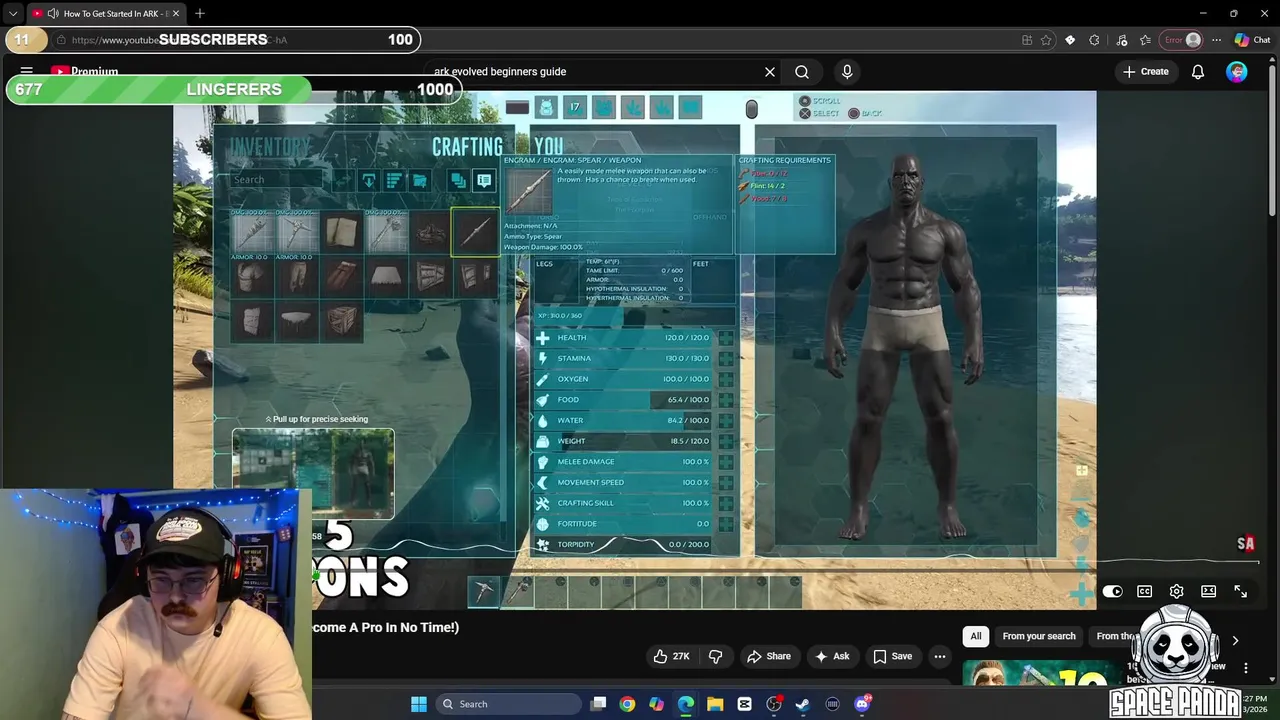1280x720 pixels.
Task: Click the Ask button under video
Action: coord(832,656)
